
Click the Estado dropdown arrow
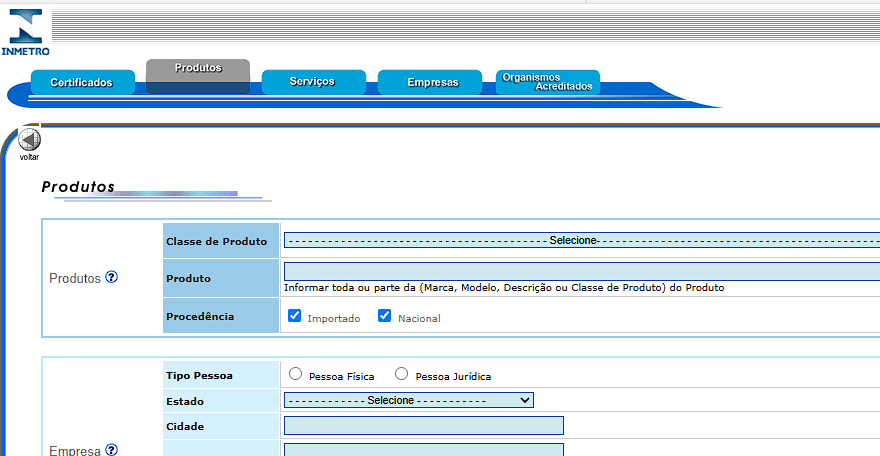coord(525,400)
